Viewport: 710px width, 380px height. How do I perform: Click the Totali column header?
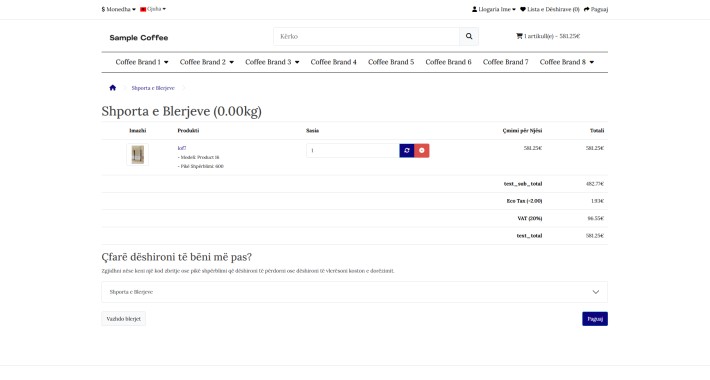(597, 130)
